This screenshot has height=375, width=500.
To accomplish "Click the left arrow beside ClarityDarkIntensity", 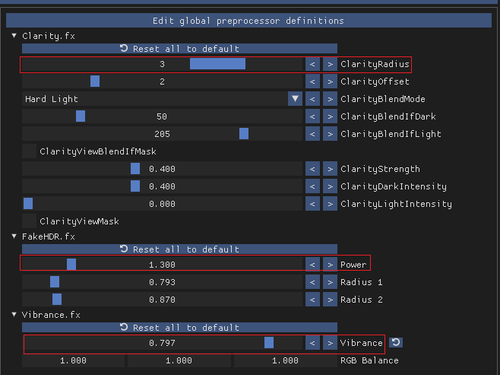I will click(312, 186).
